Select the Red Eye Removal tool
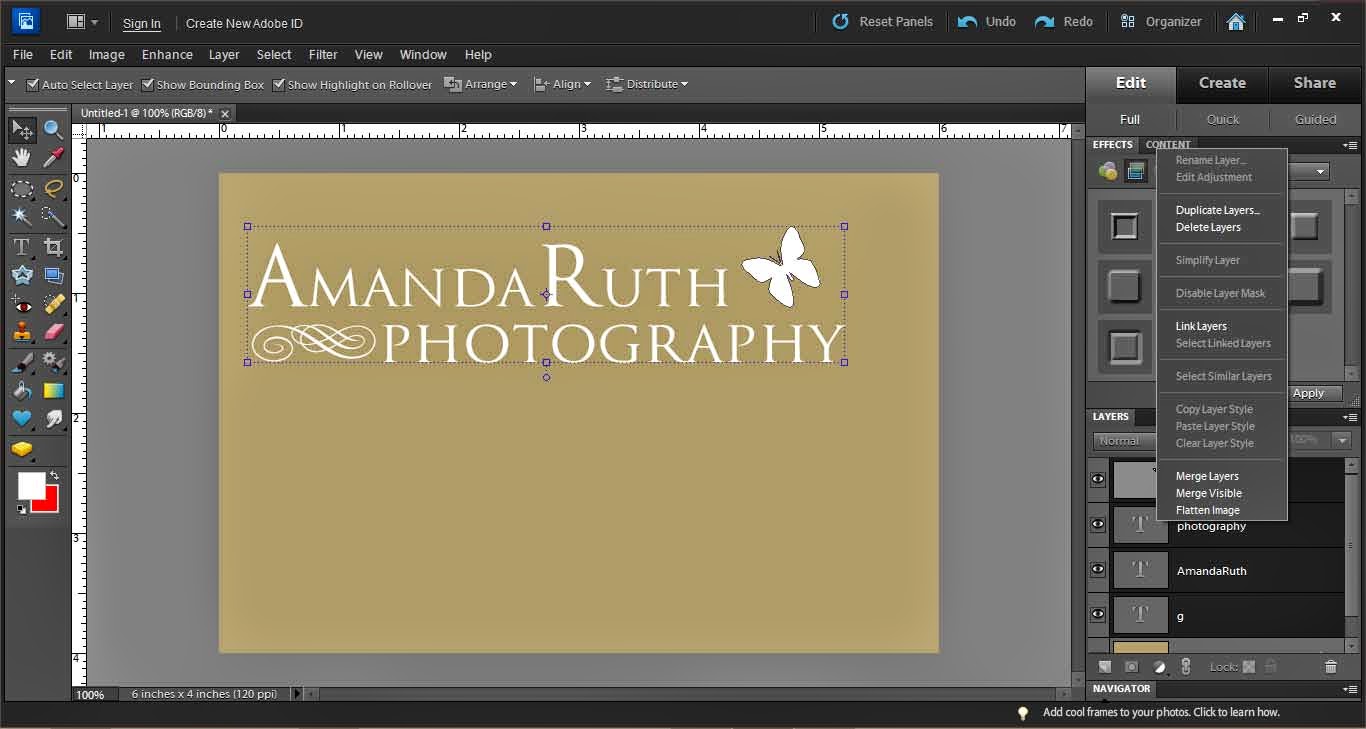The width and height of the screenshot is (1366, 729). point(21,304)
